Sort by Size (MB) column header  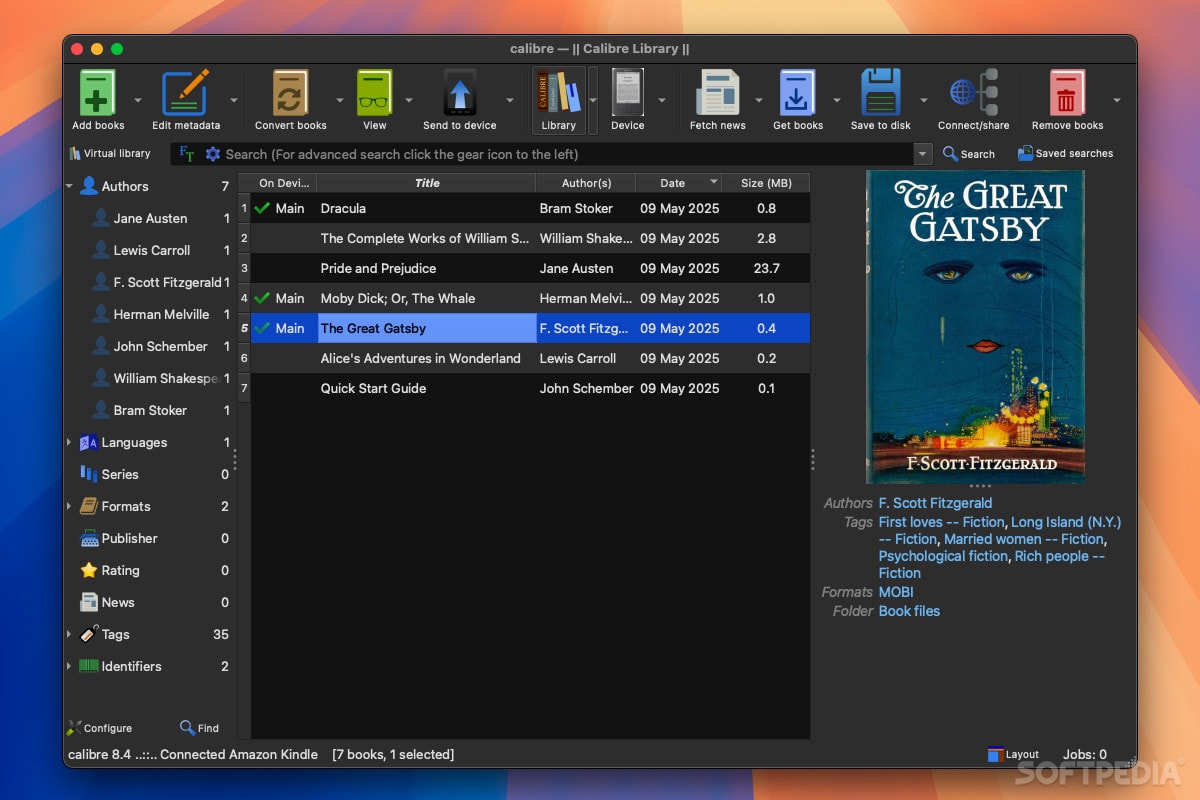click(x=766, y=183)
